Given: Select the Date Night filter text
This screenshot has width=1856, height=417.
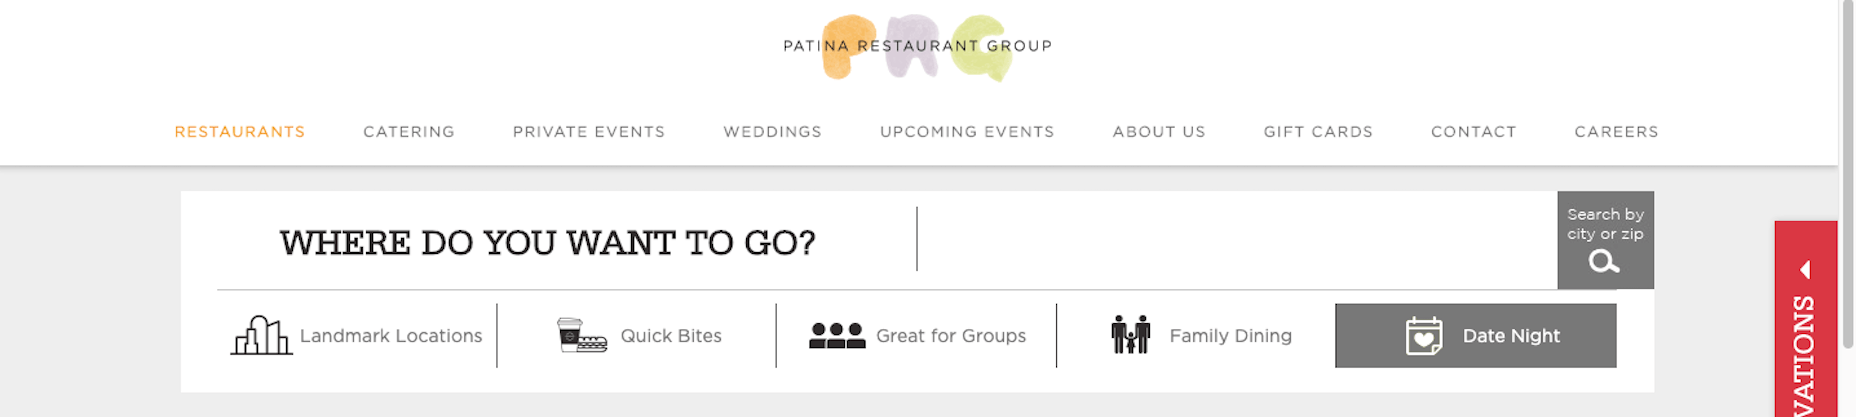Looking at the screenshot, I should tap(1511, 336).
